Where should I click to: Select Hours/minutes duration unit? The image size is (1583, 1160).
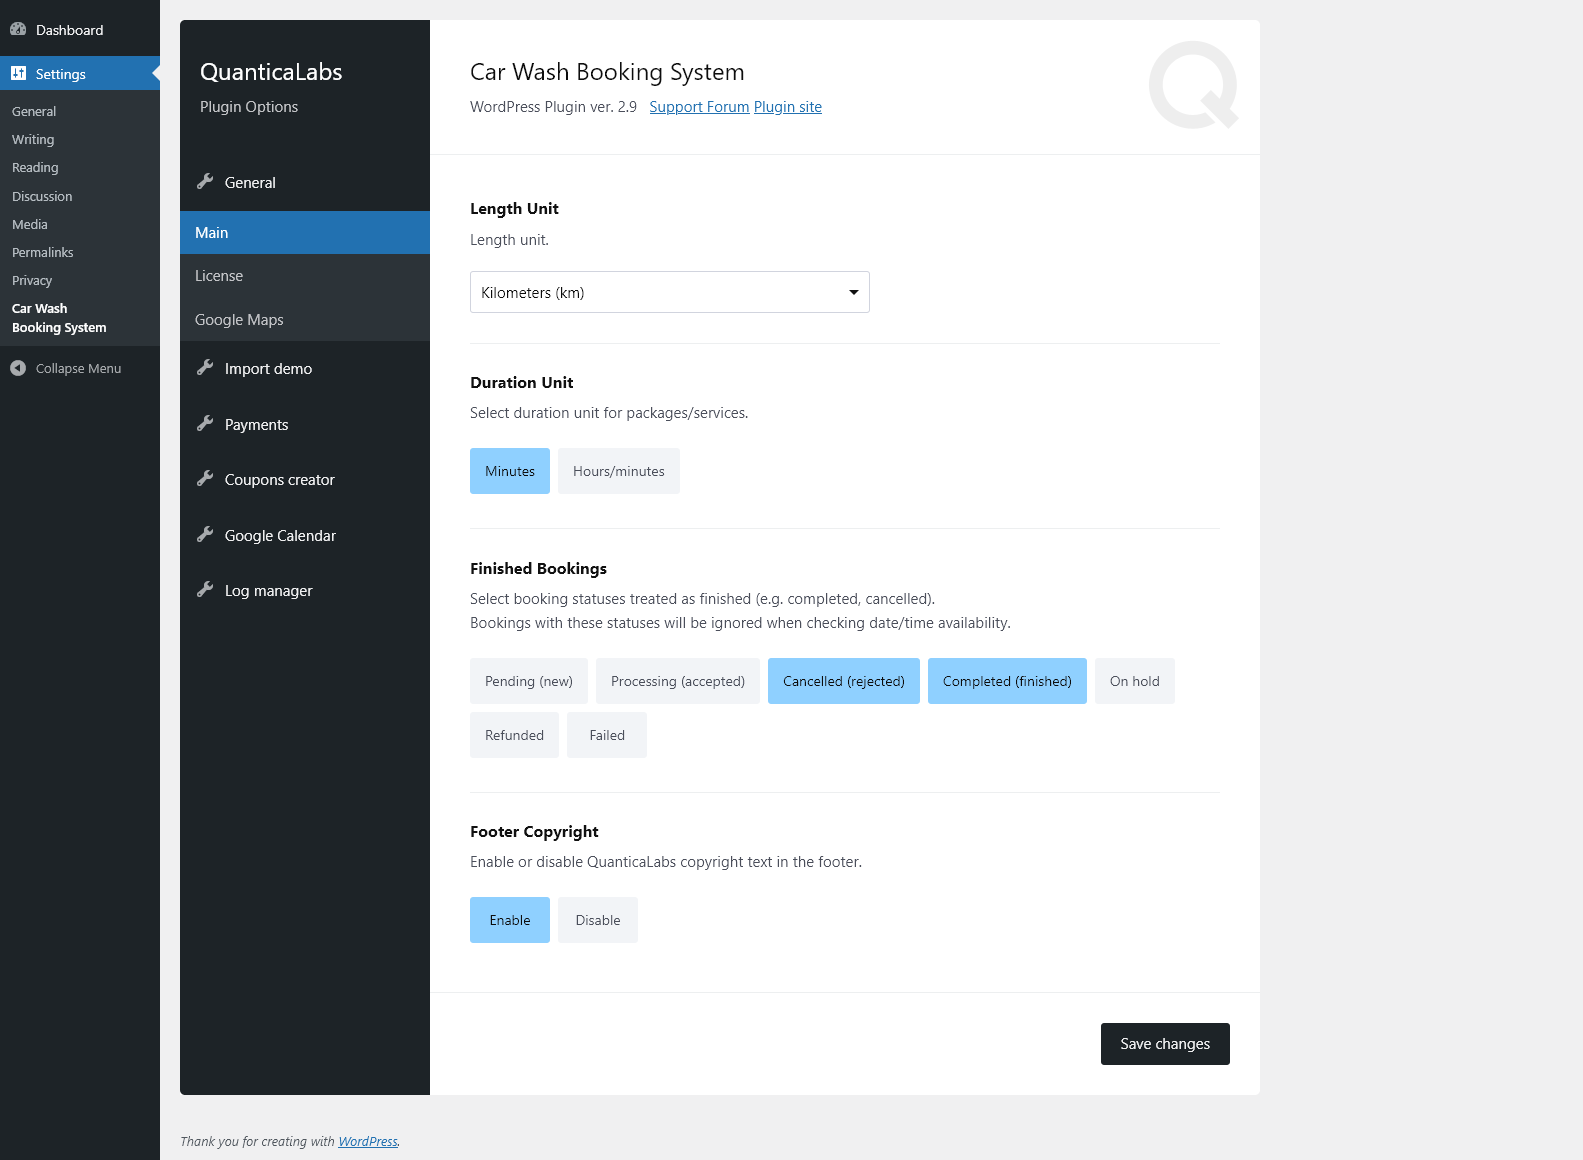618,471
